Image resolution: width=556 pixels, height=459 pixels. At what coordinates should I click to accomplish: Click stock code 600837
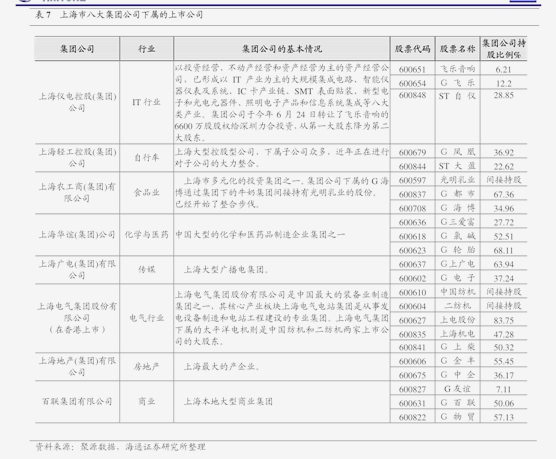412,194
